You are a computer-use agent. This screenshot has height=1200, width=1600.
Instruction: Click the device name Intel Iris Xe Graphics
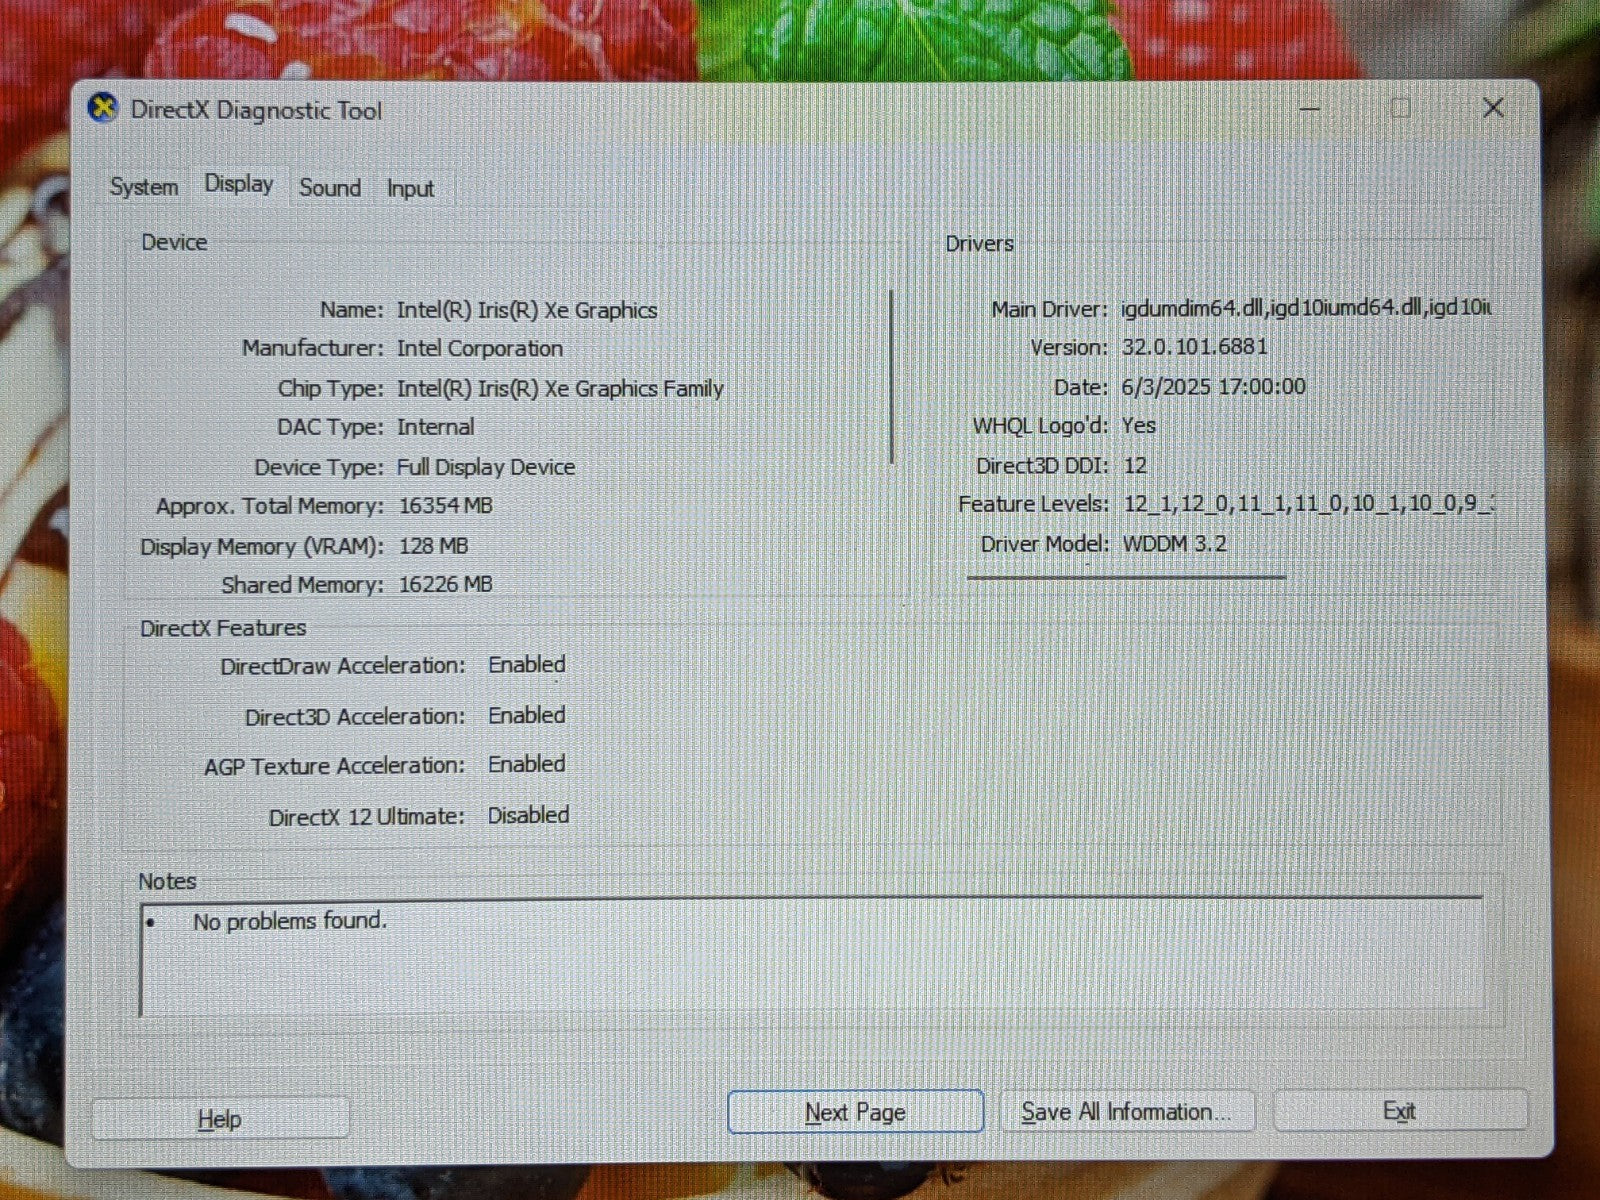pos(527,310)
